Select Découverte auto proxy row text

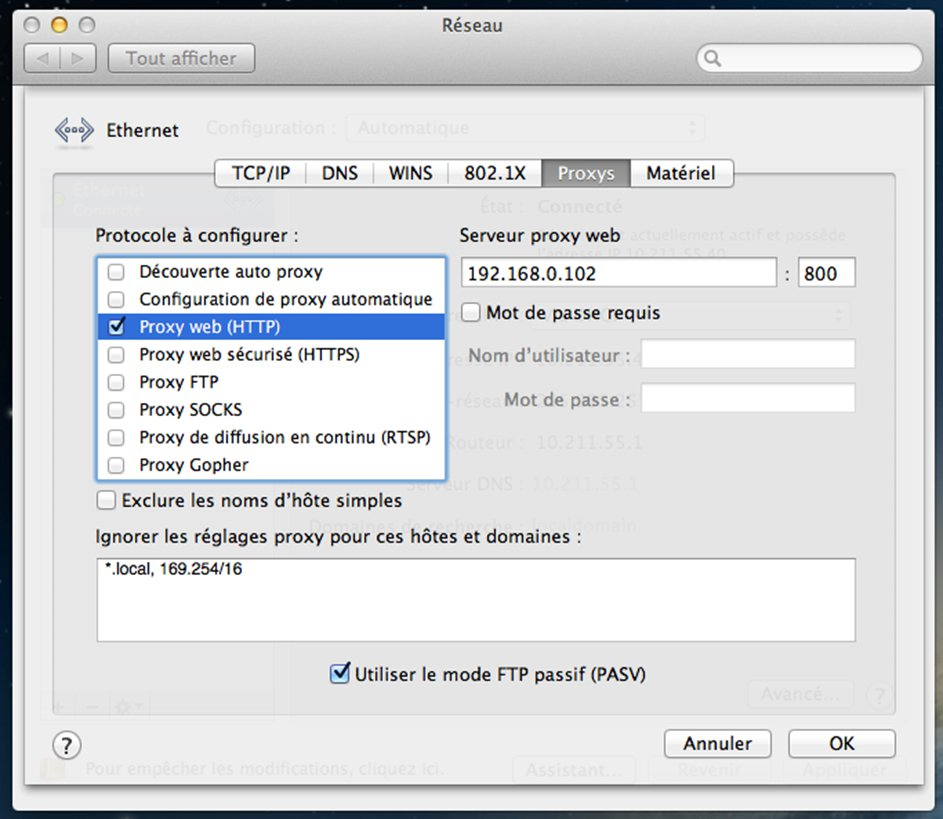tap(231, 272)
